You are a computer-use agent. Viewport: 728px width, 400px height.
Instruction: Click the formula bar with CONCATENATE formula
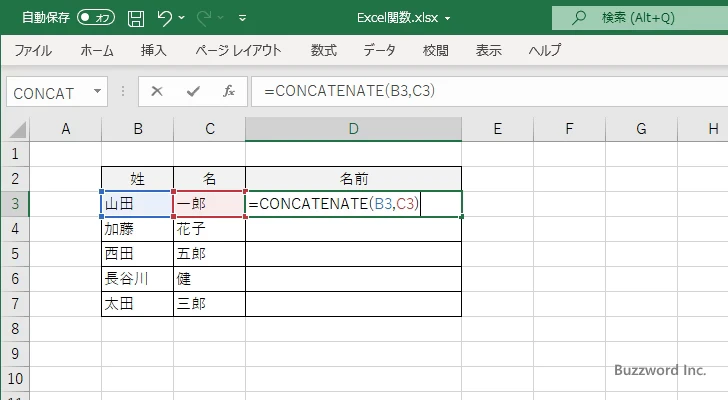point(490,91)
